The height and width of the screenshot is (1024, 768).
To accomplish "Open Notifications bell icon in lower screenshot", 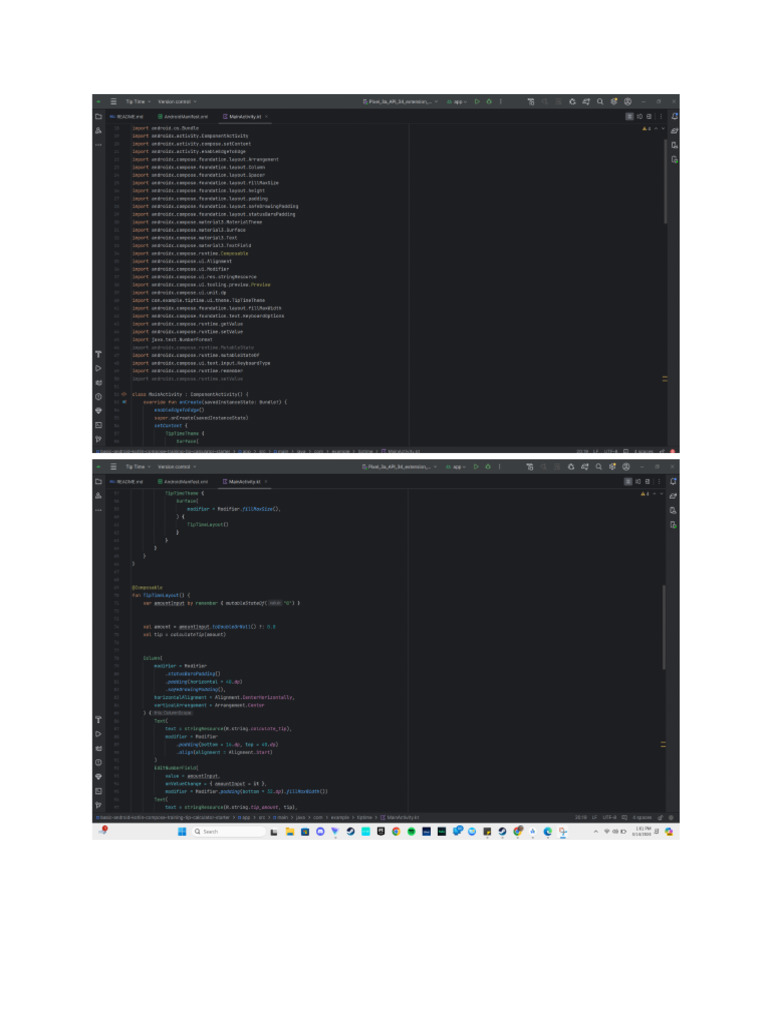I will 673,481.
